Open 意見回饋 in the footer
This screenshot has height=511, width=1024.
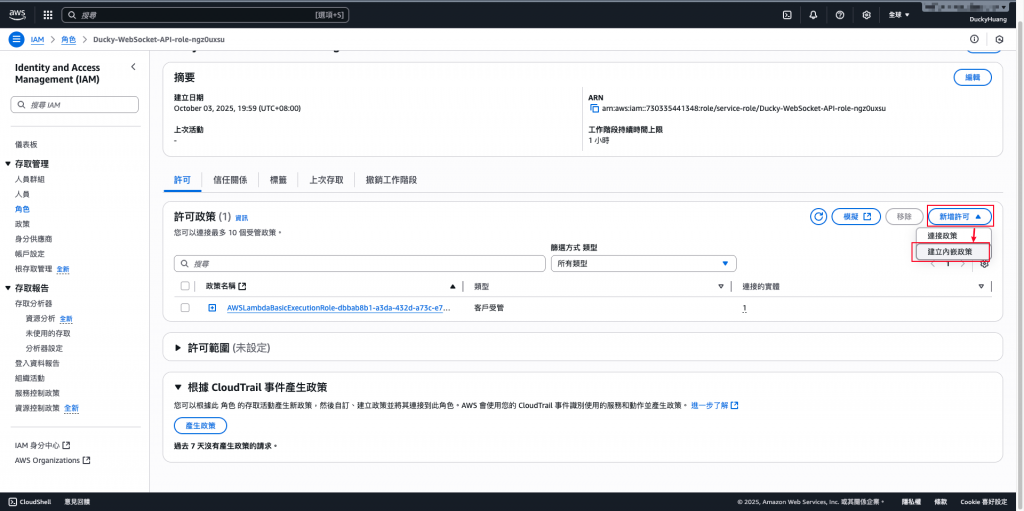[77, 502]
